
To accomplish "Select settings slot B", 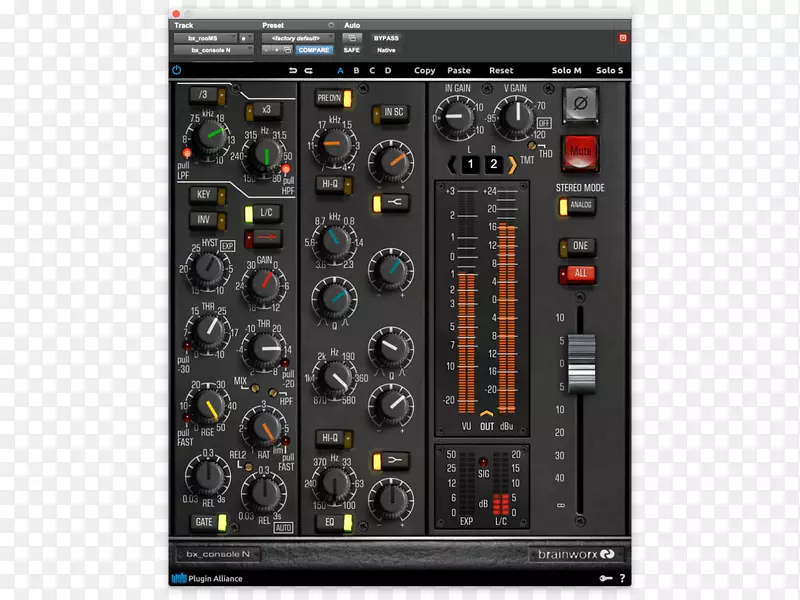I will click(356, 71).
